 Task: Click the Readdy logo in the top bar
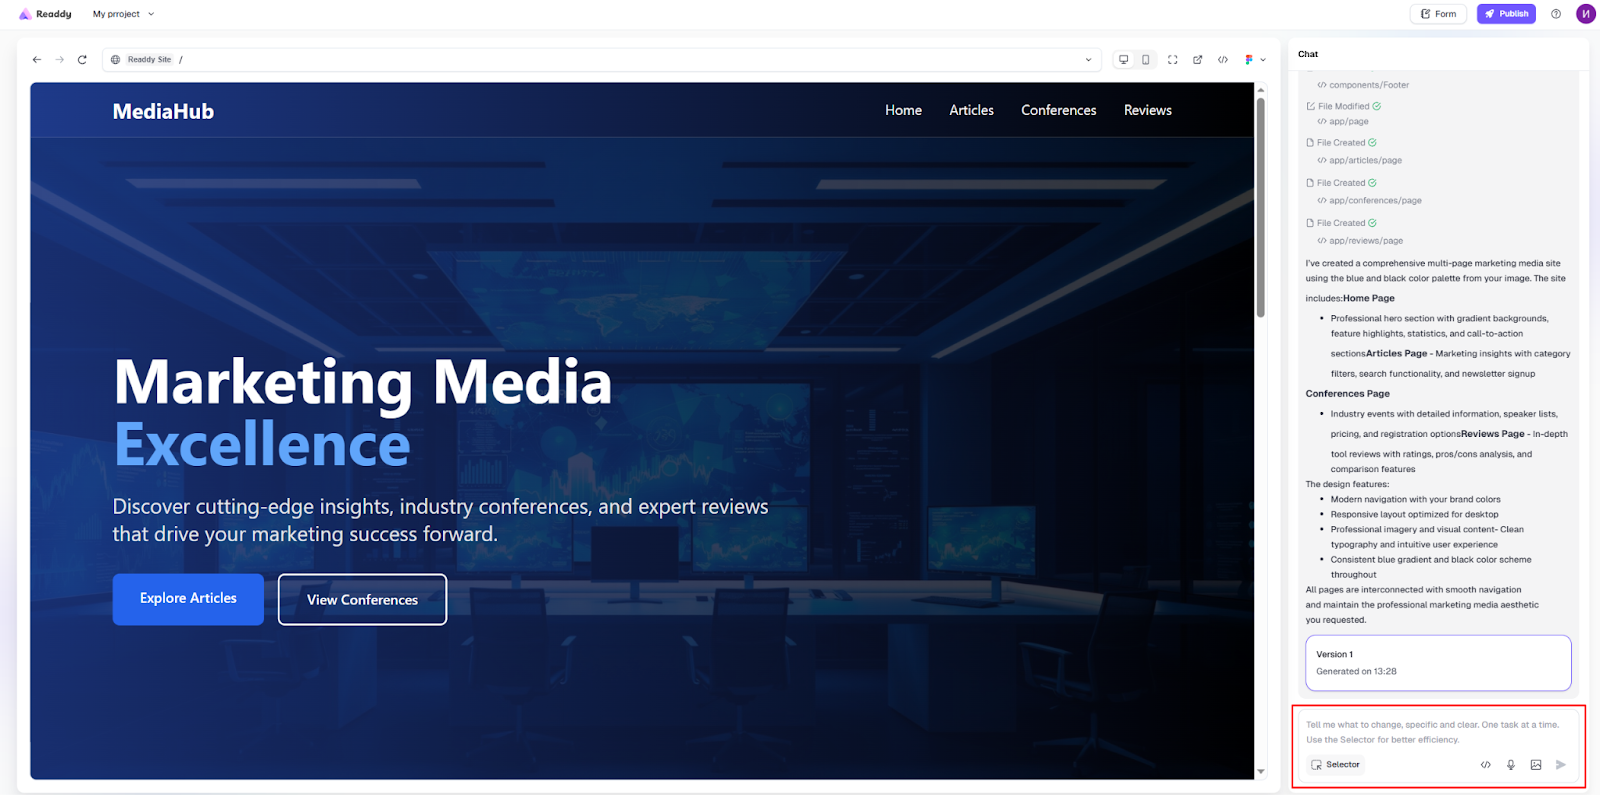click(45, 14)
